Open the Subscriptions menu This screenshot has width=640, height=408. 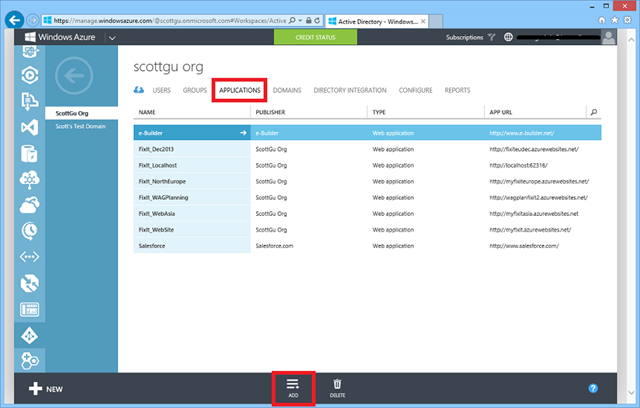[x=464, y=37]
